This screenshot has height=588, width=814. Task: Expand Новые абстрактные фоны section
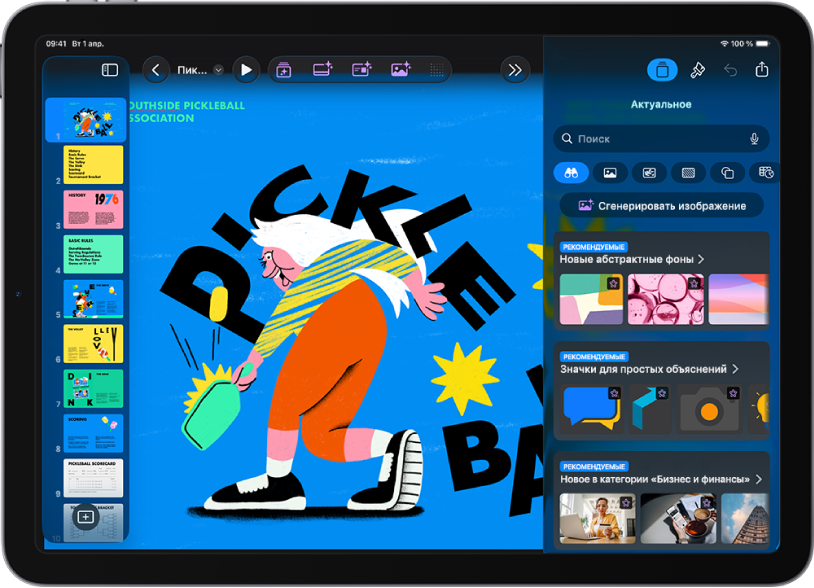[x=632, y=259]
